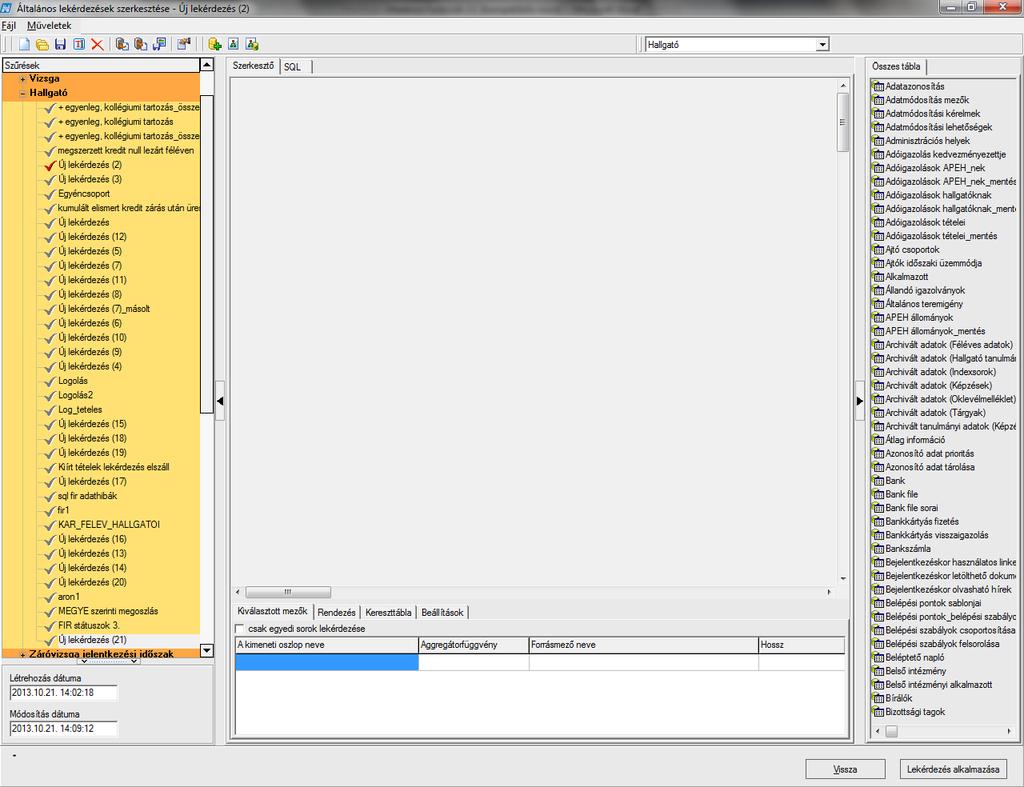Click the properties toolbar icon

click(184, 44)
